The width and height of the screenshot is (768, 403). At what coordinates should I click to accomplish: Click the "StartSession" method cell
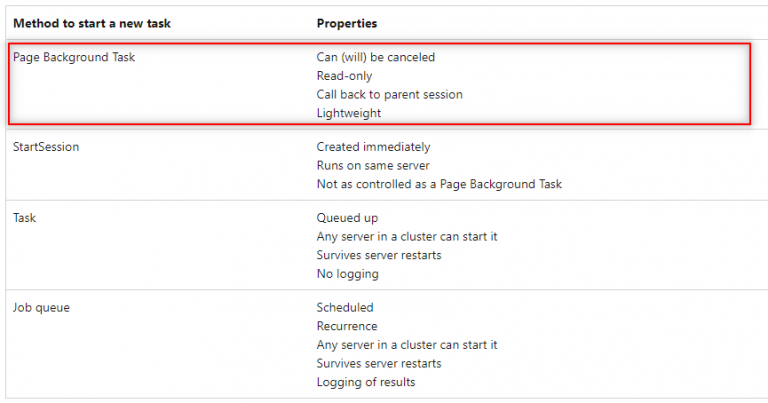[x=46, y=147]
